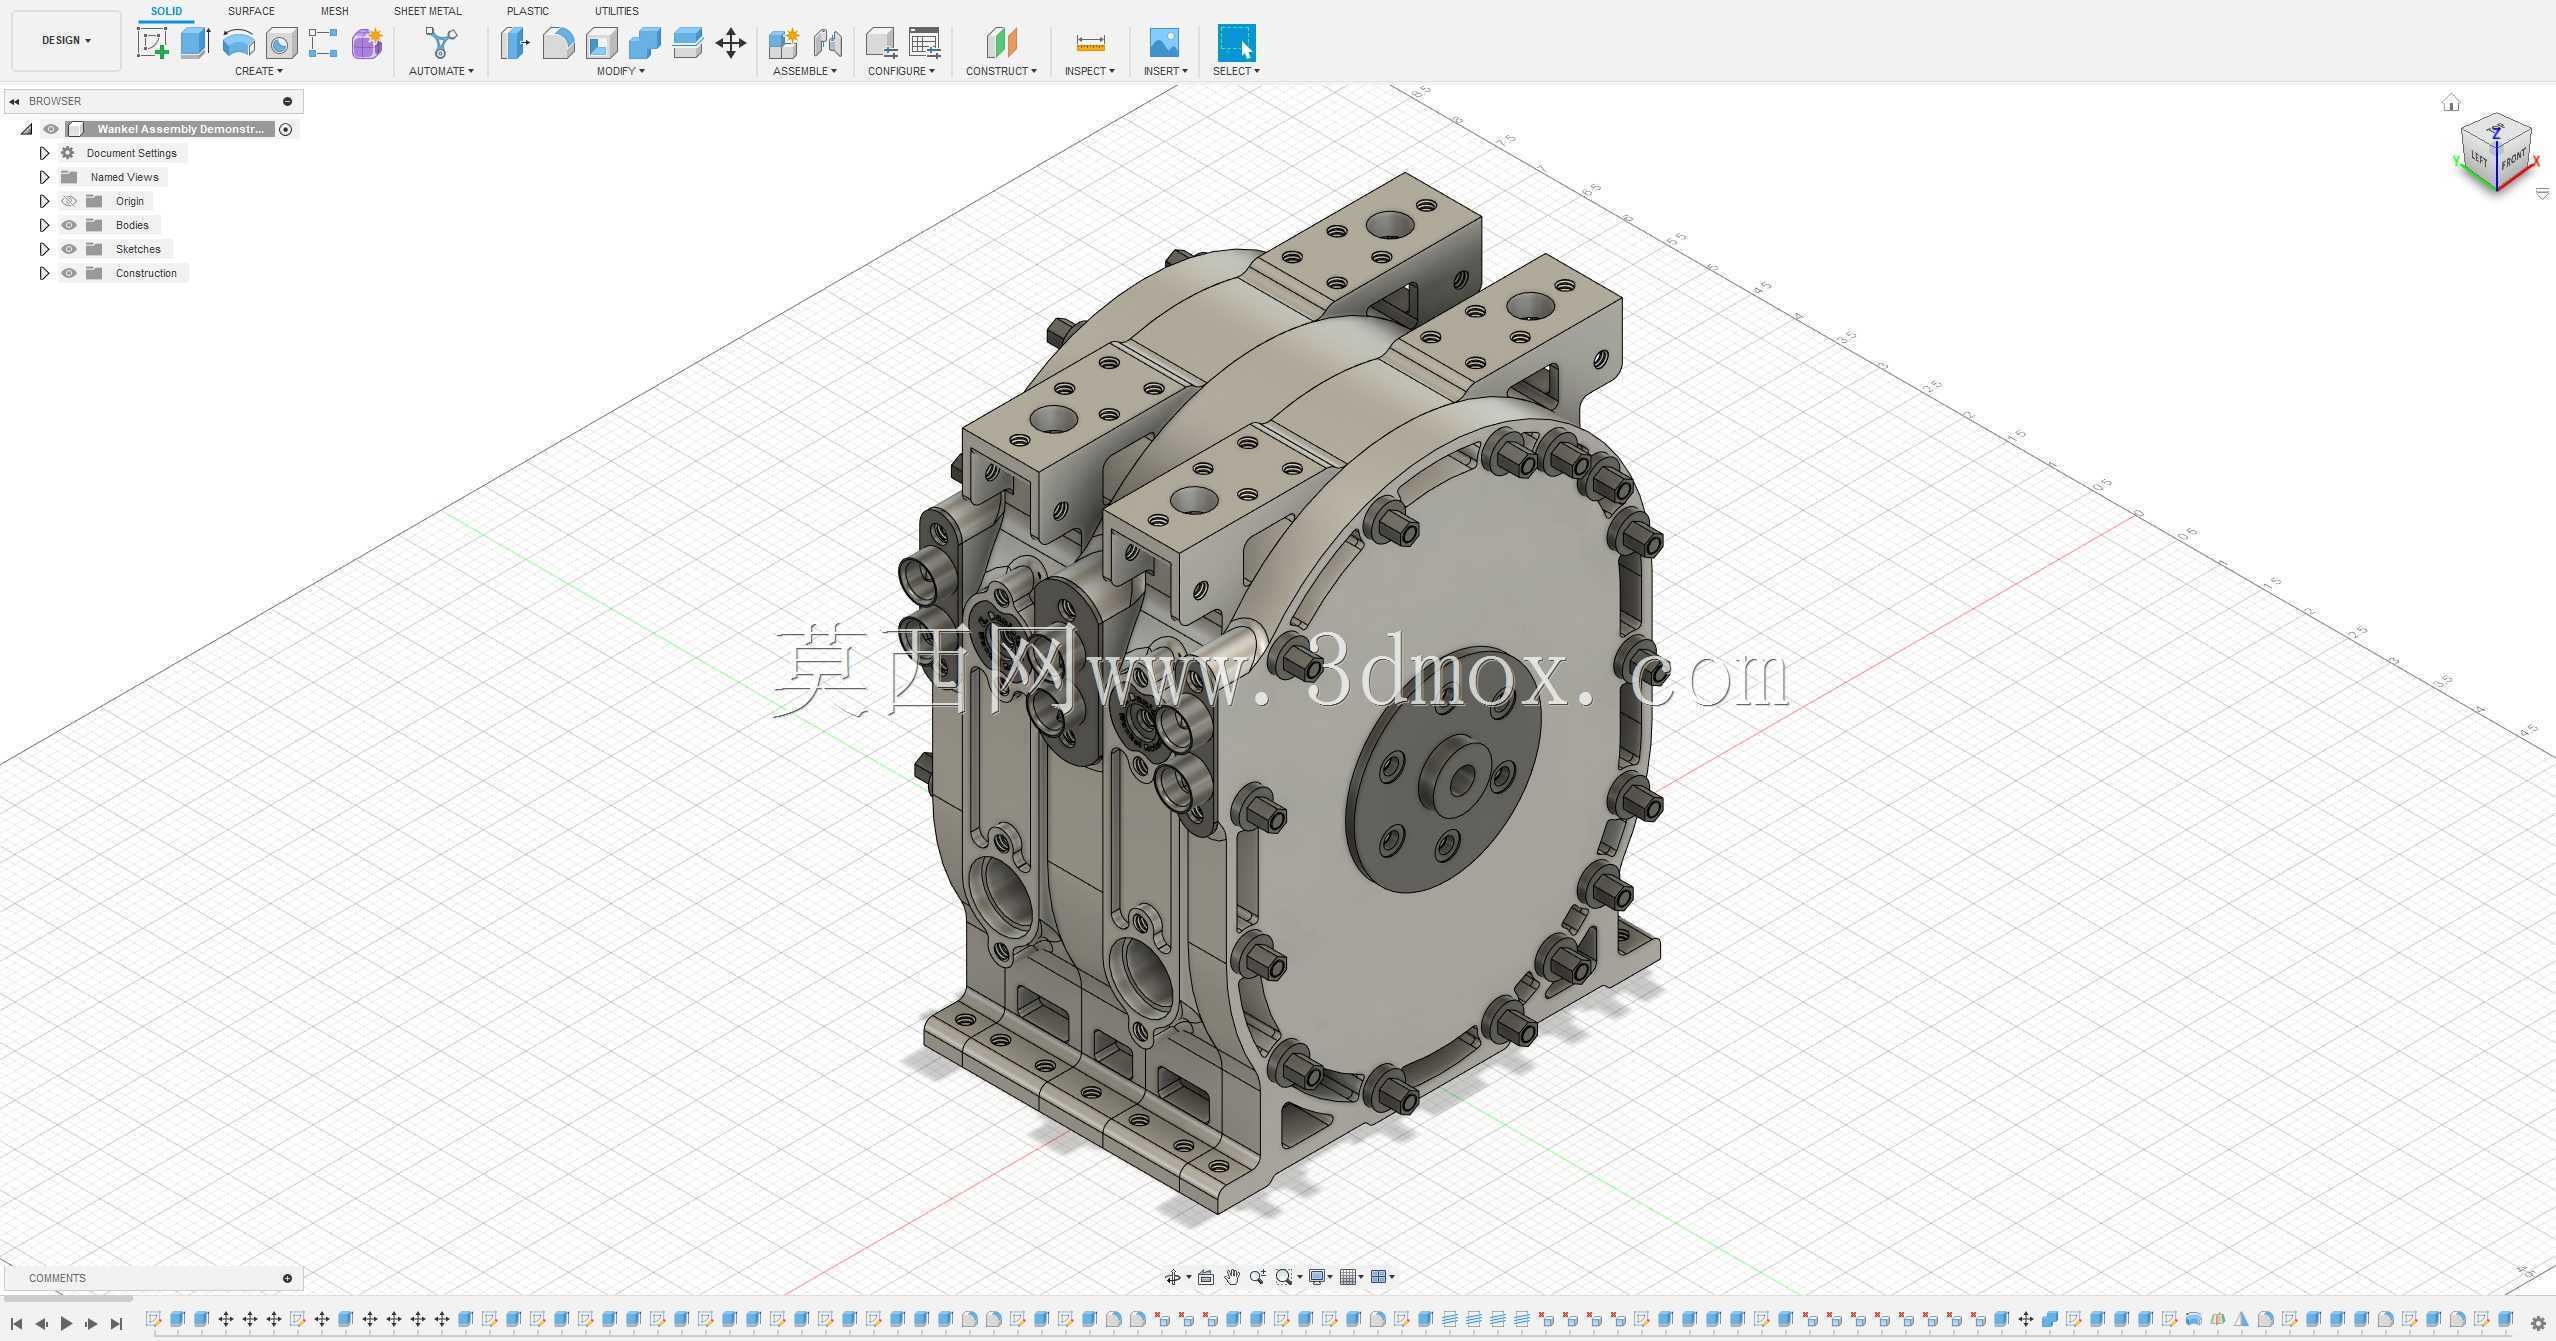Select the Press Pull tool
Viewport: 2556px width, 1341px height.
(x=514, y=43)
